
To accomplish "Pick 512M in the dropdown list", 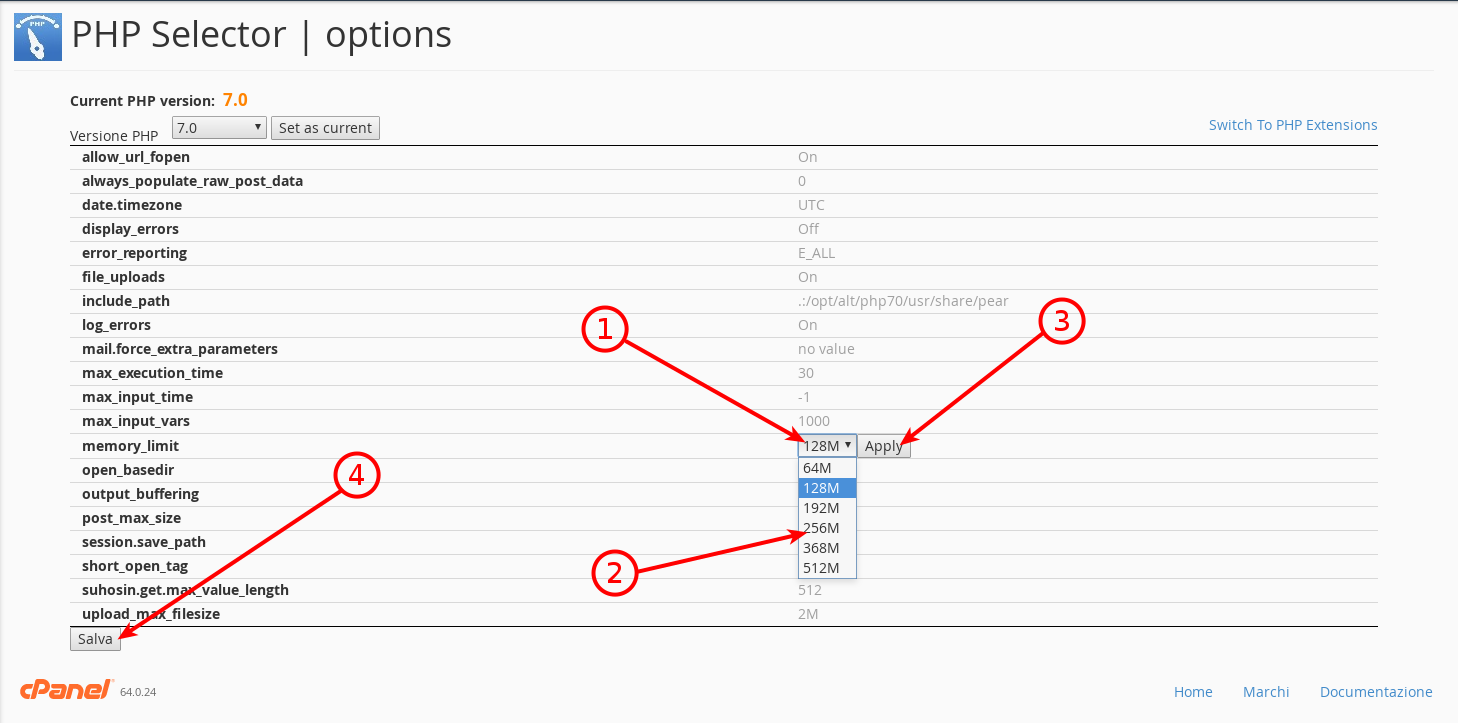I will pos(827,568).
